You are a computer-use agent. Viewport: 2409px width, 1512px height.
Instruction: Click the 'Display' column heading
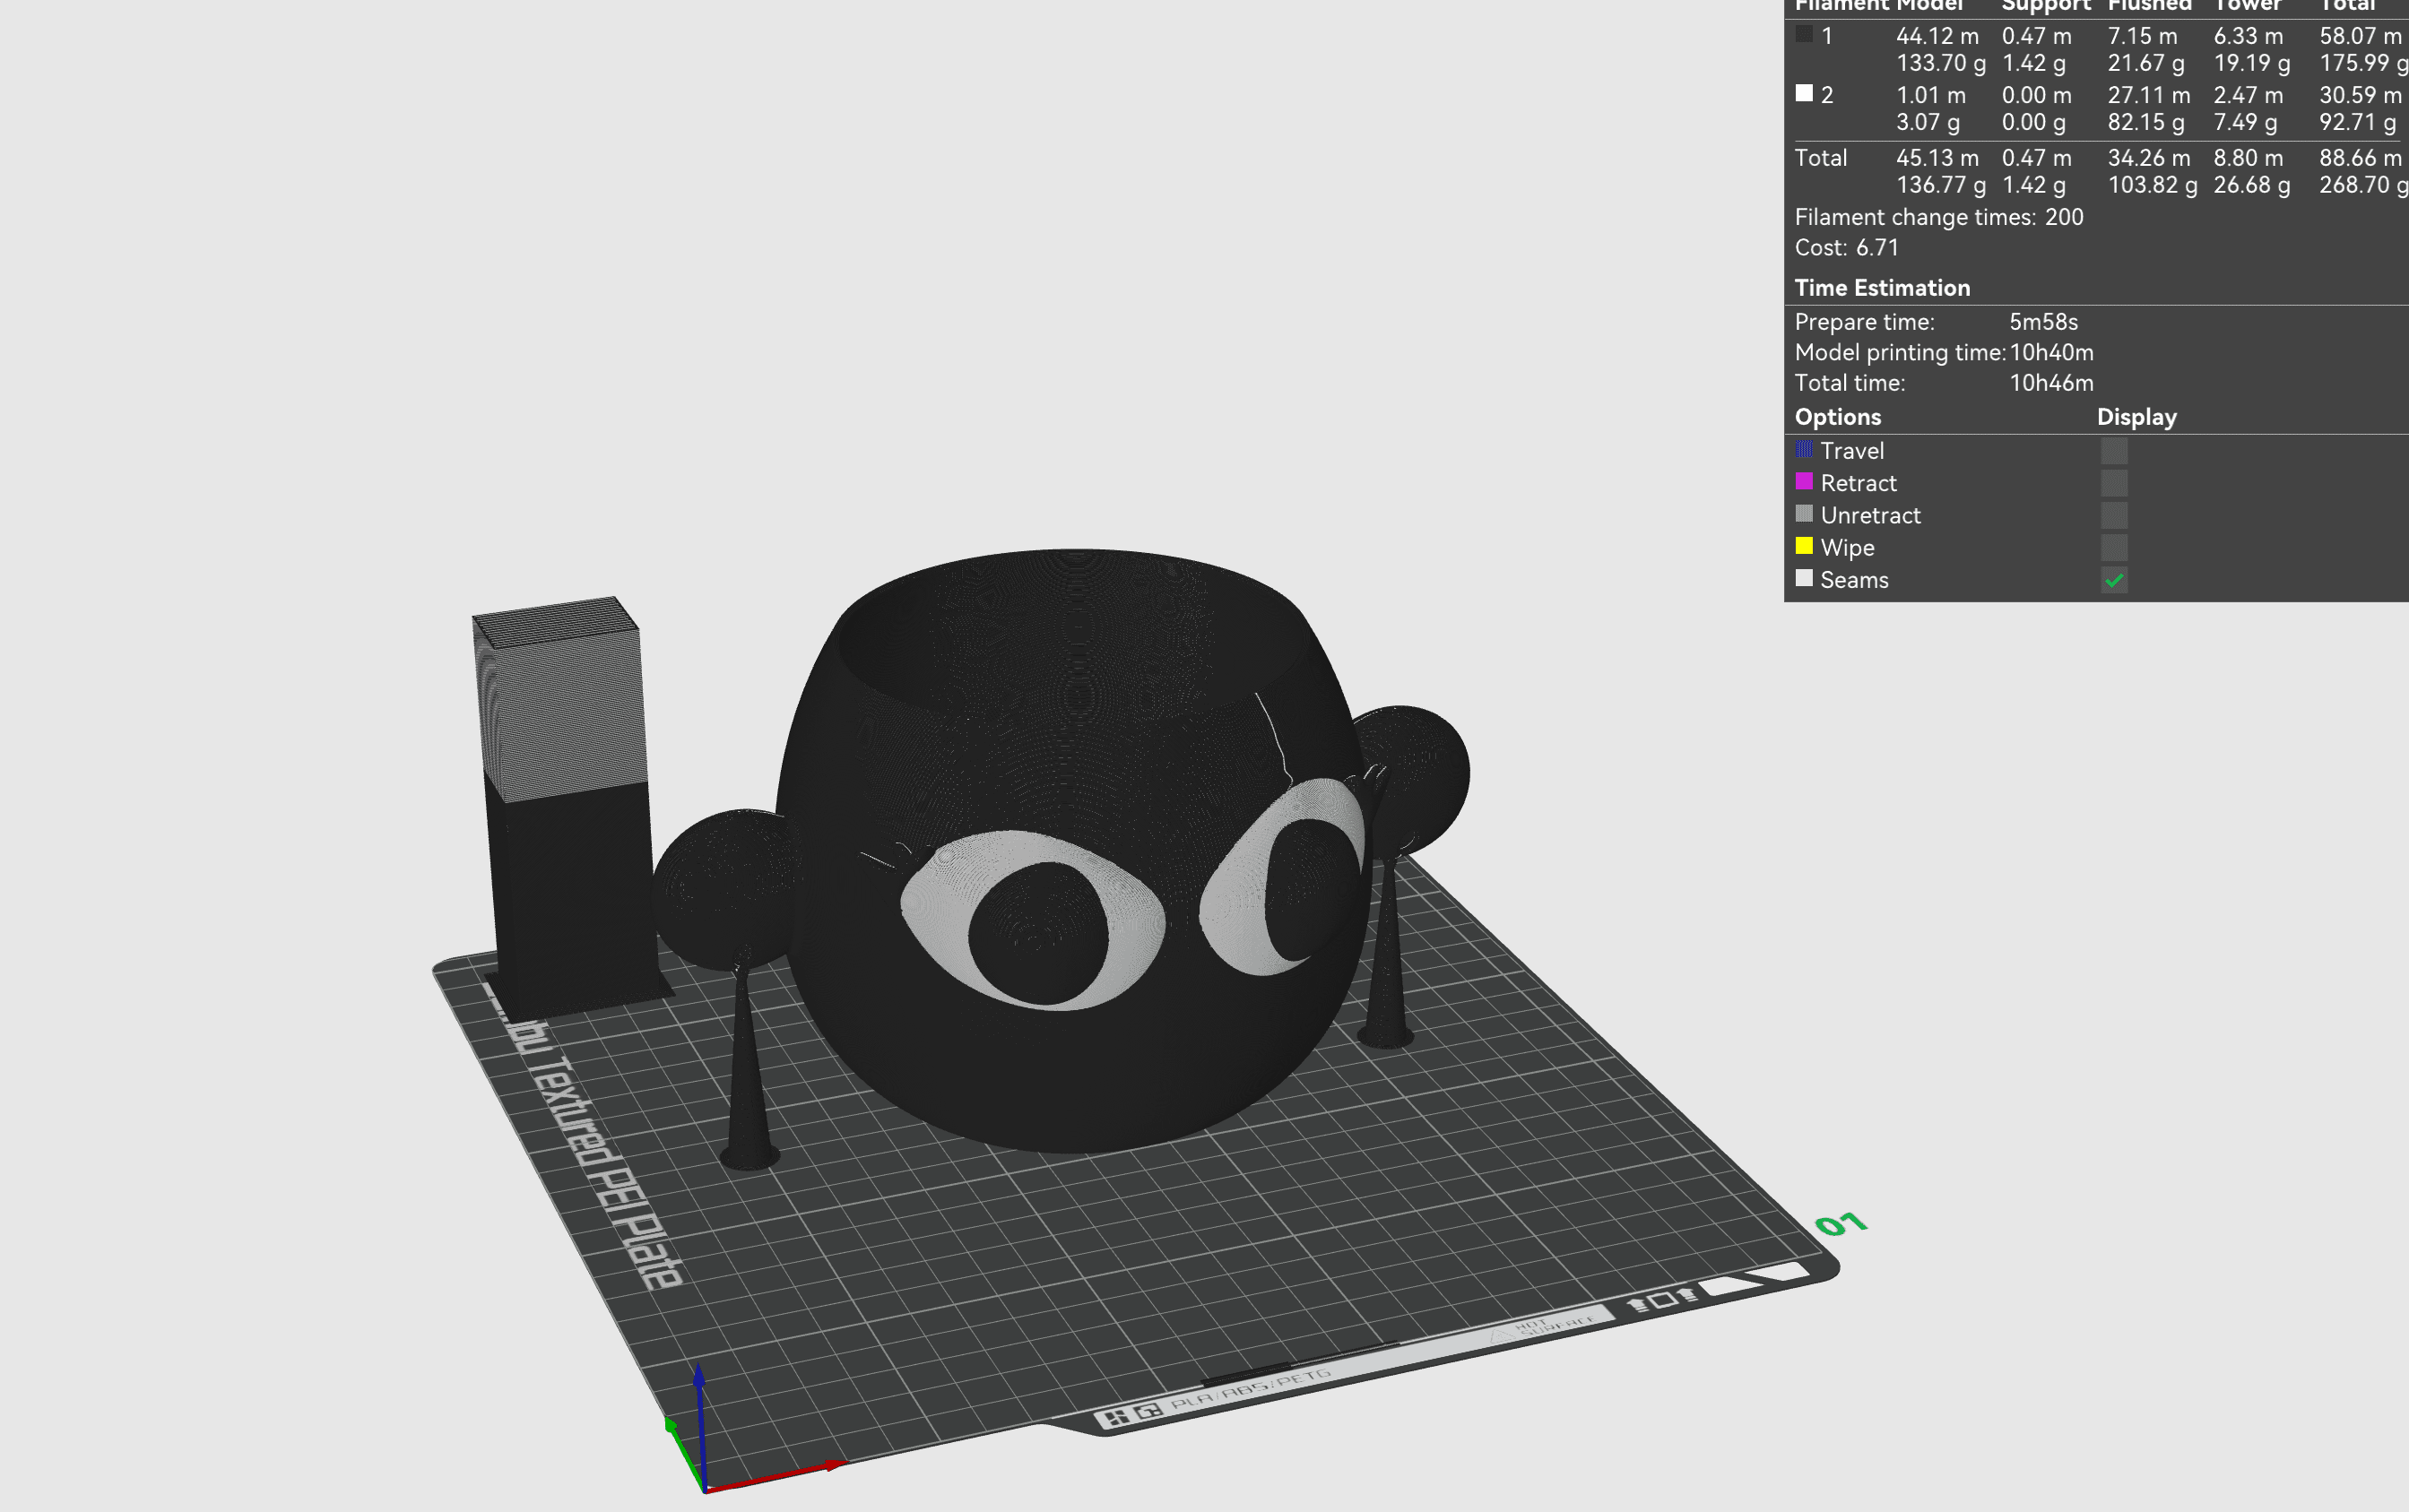click(2137, 417)
